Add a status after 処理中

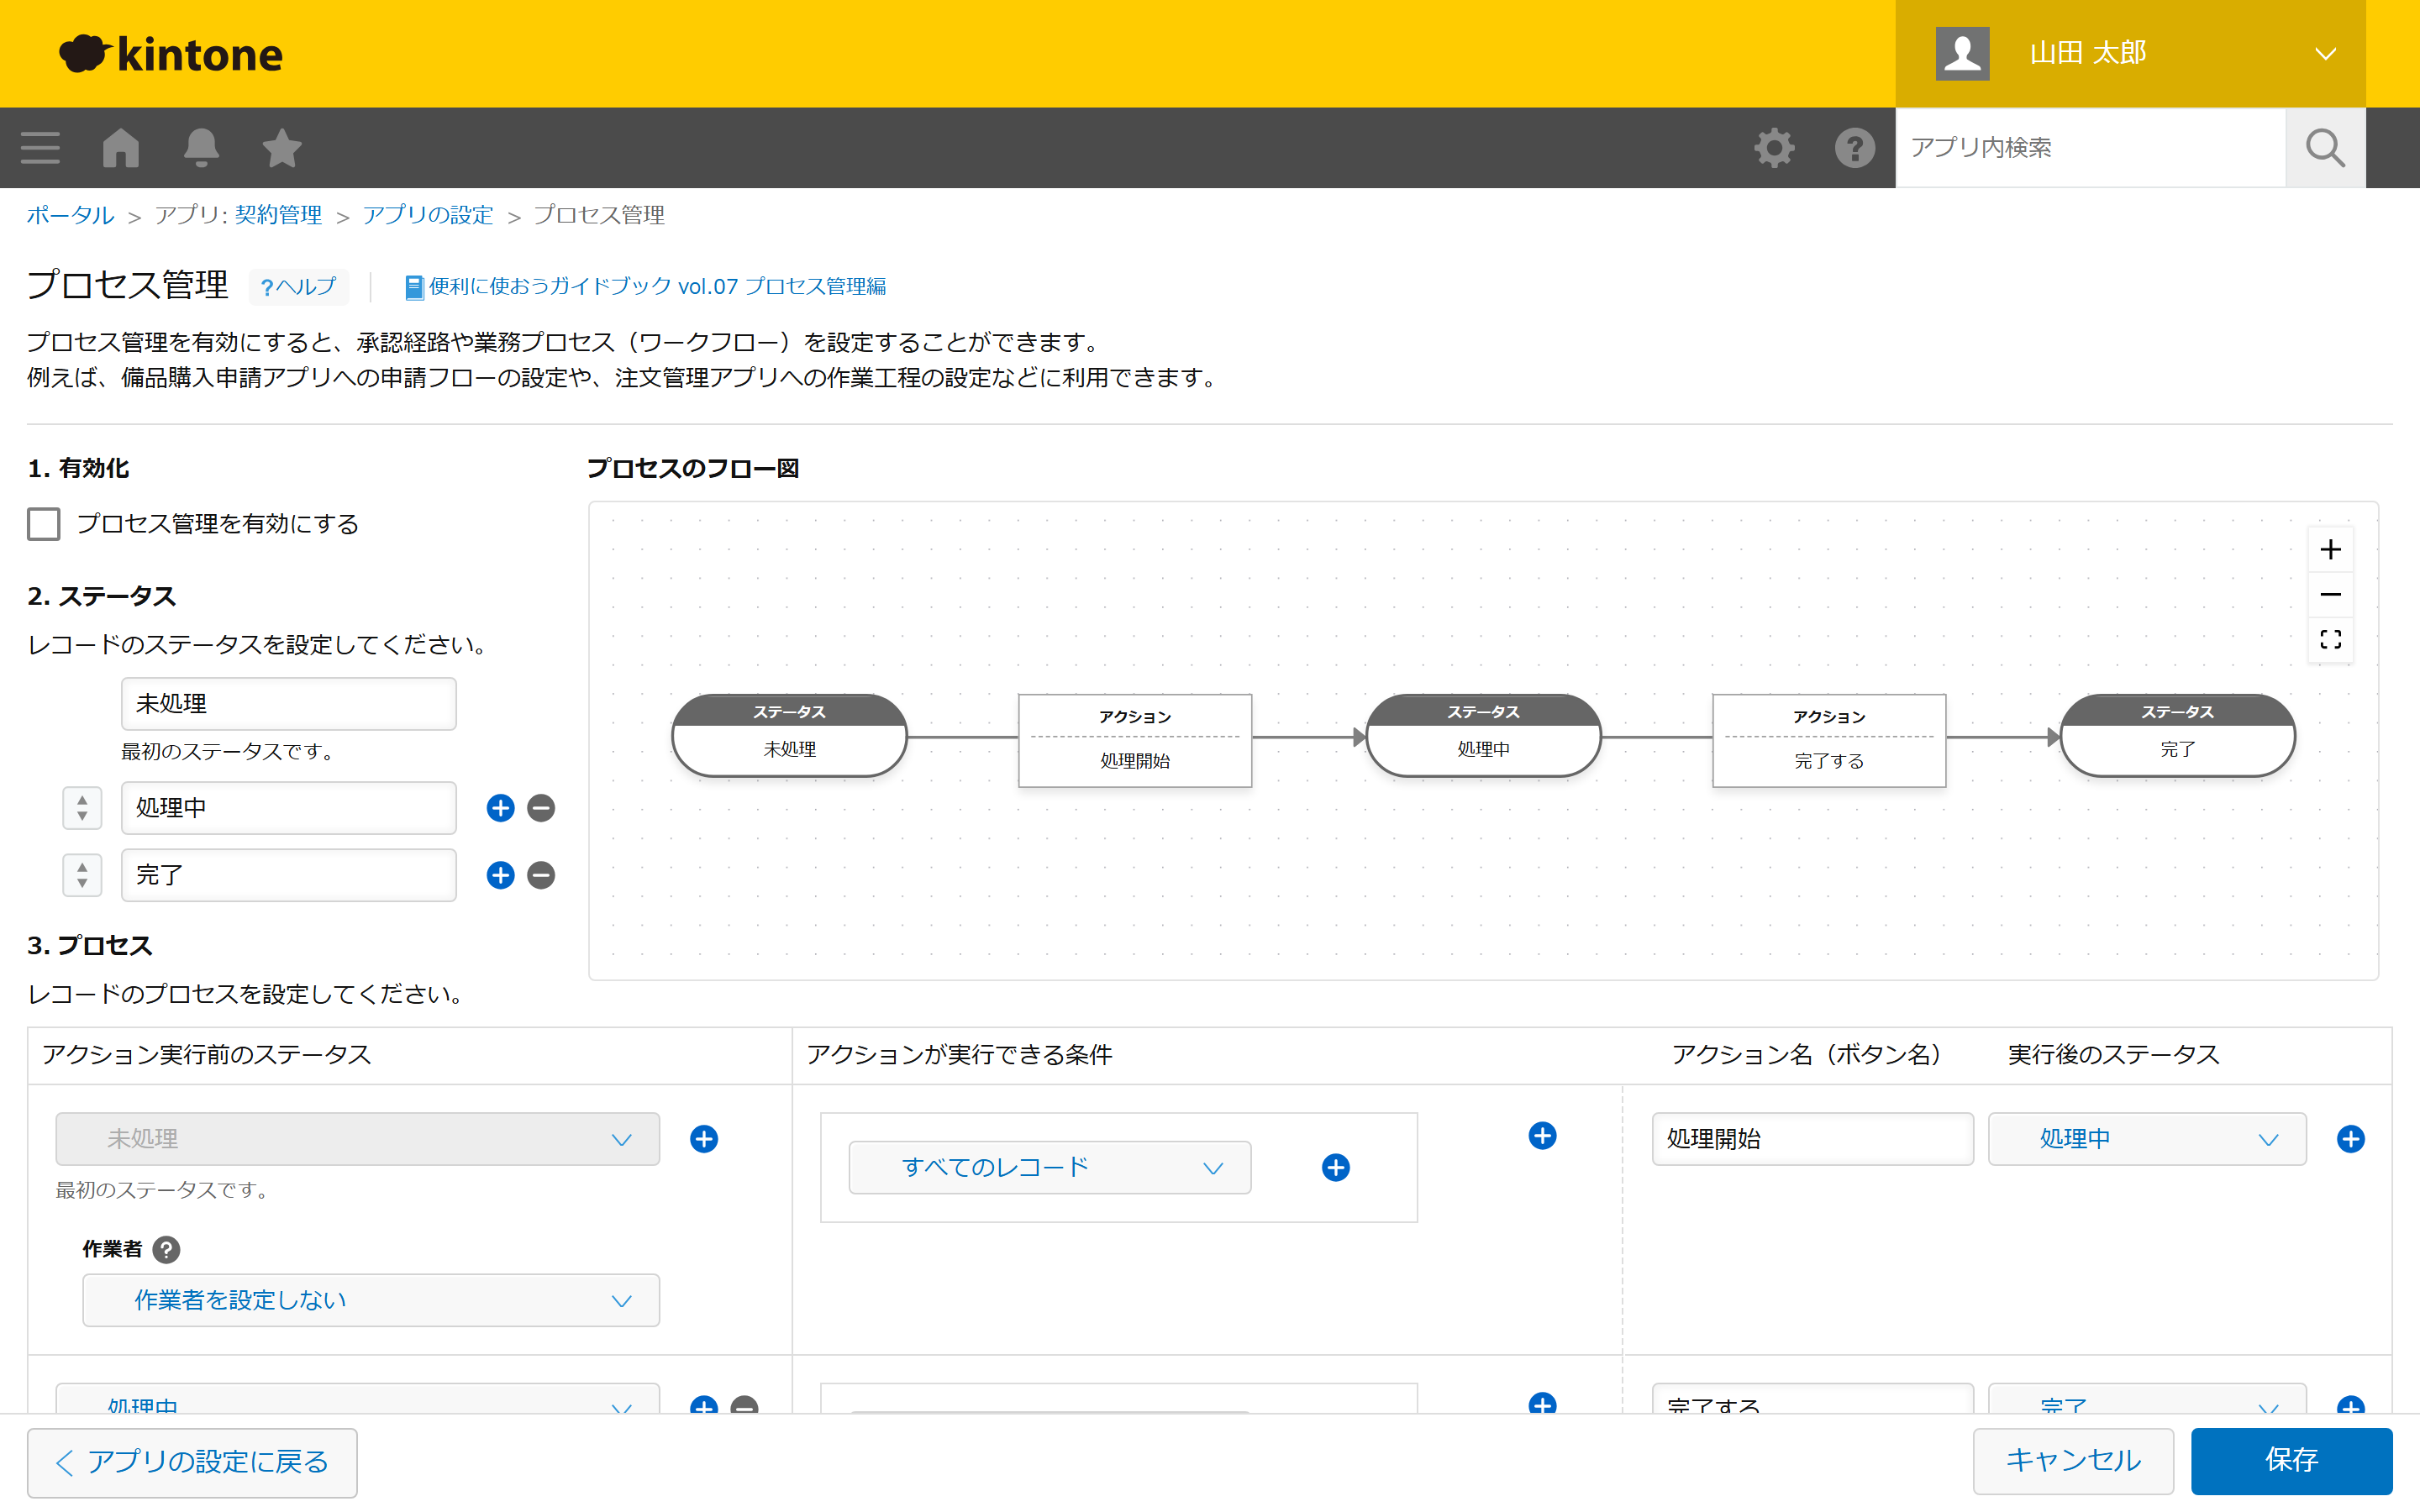pos(500,808)
